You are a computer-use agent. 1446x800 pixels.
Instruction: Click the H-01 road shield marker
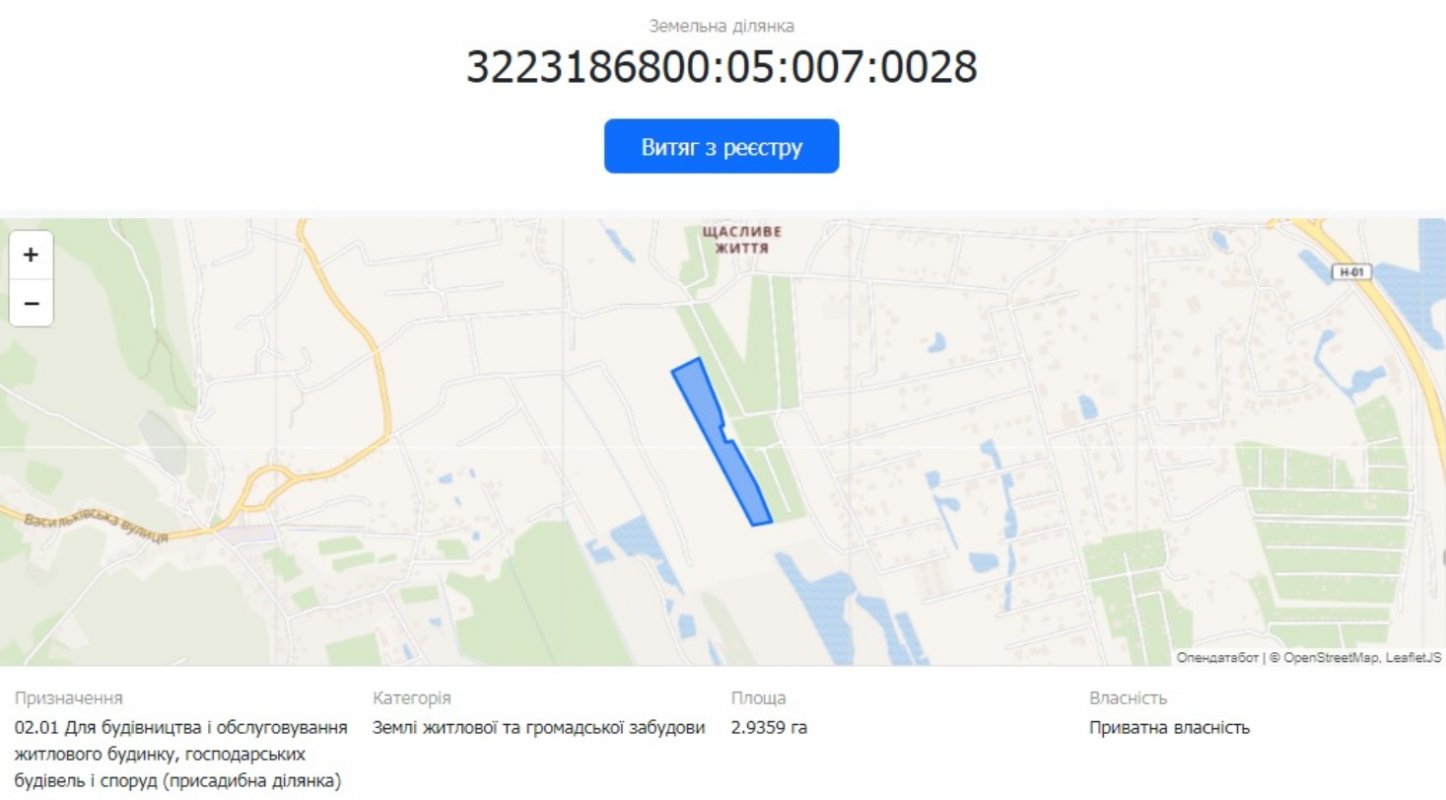coord(1352,272)
